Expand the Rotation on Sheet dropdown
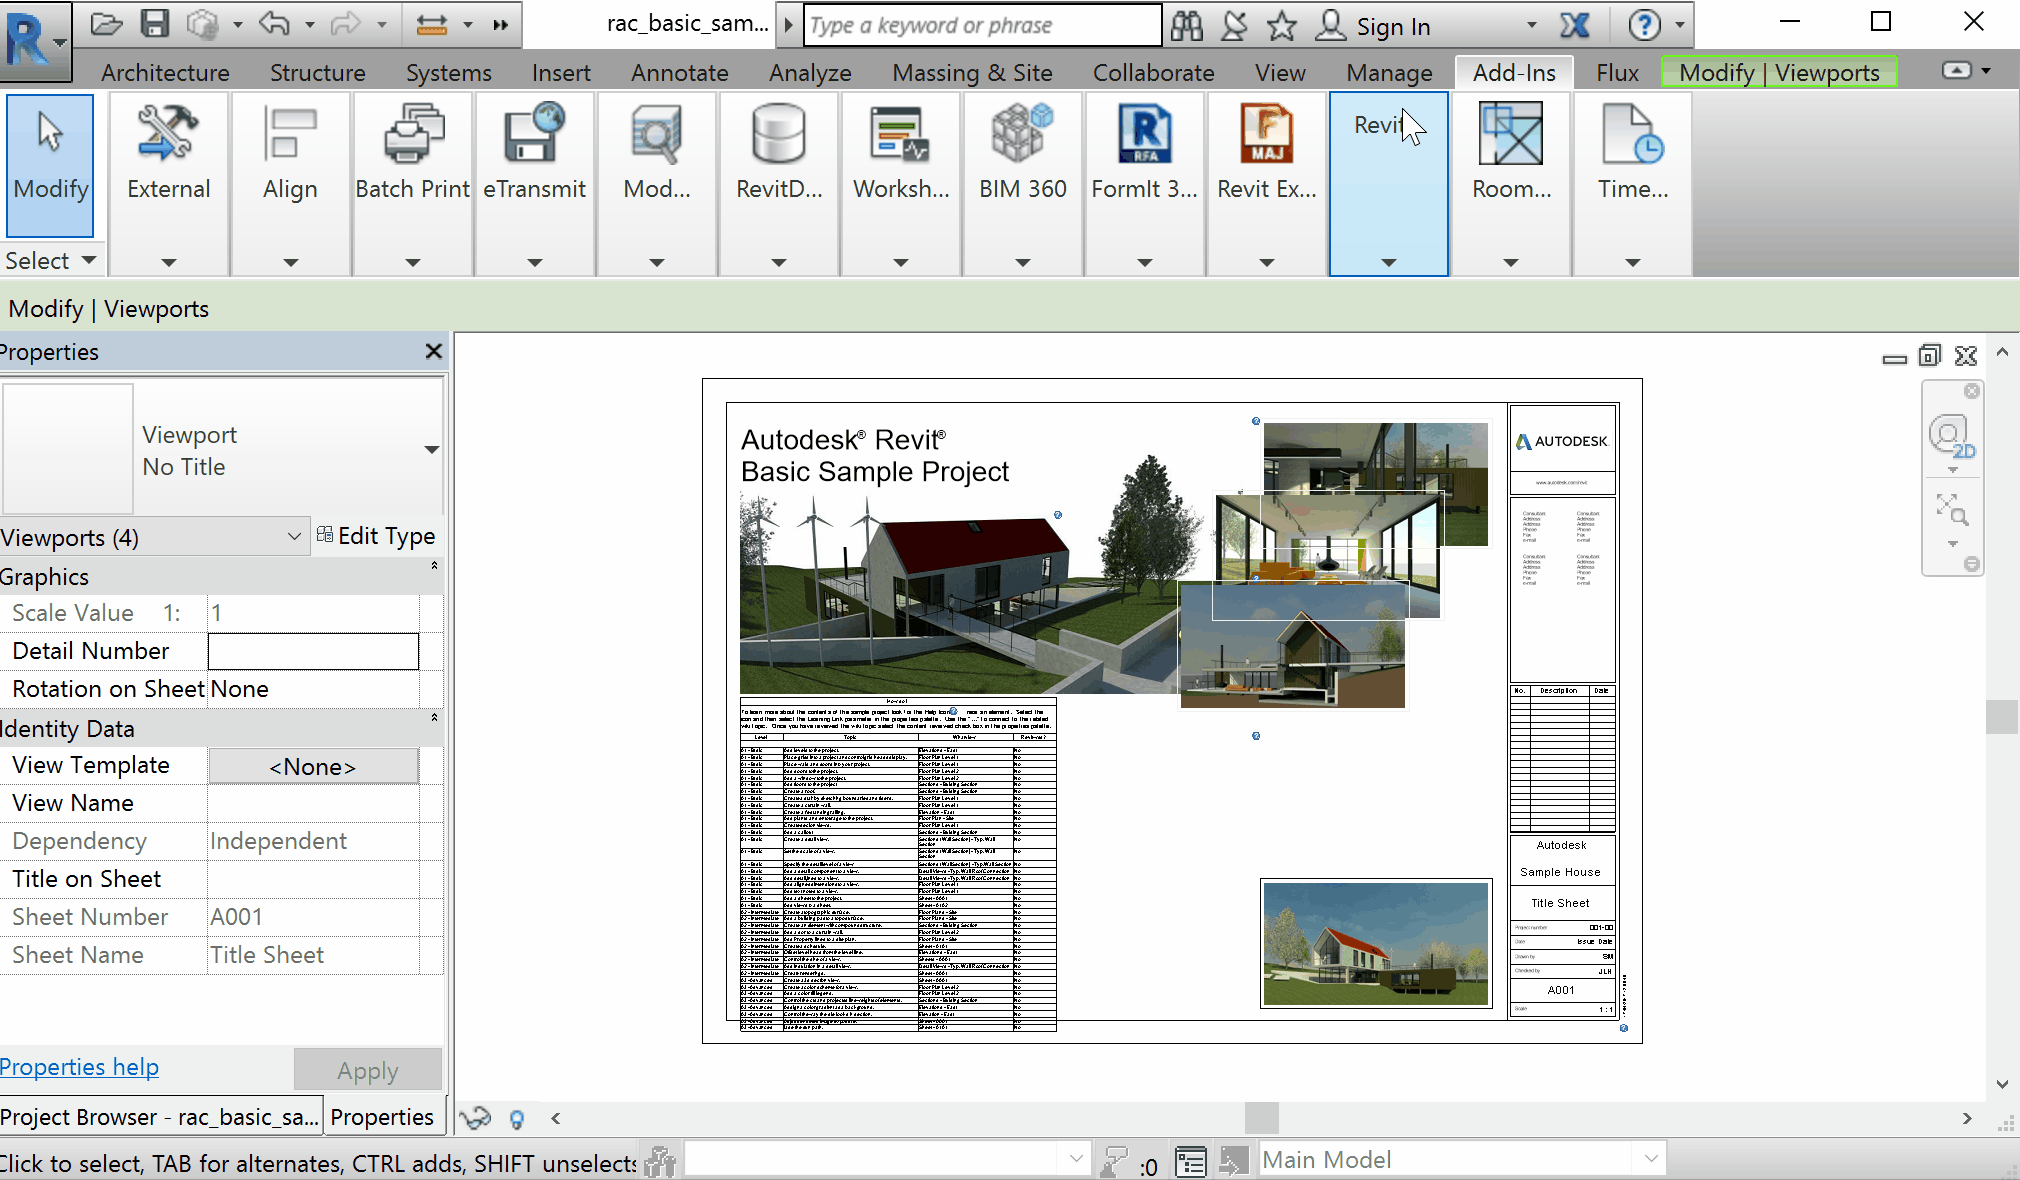Image resolution: width=2020 pixels, height=1180 pixels. [x=316, y=688]
